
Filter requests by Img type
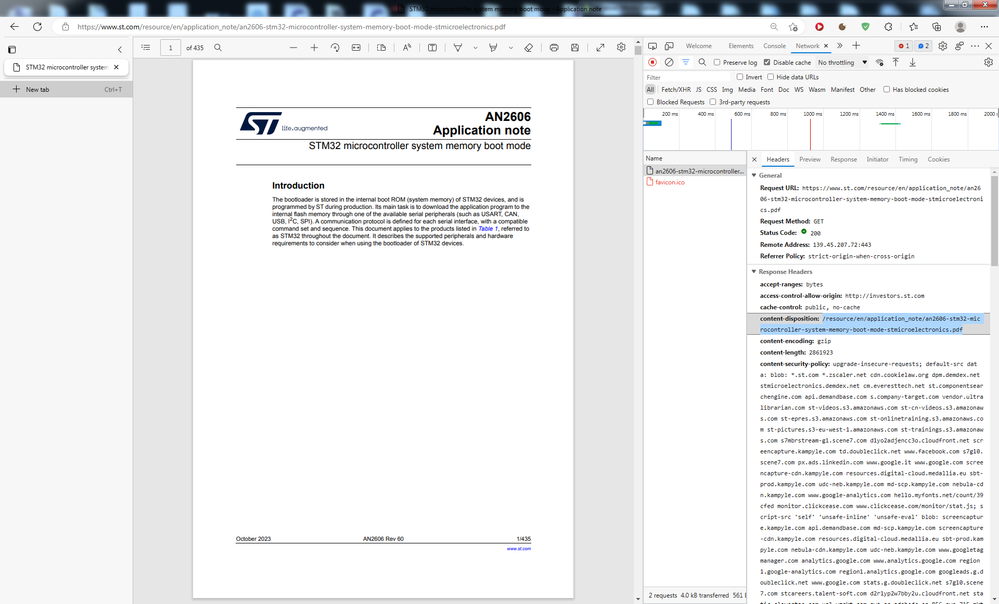click(727, 89)
